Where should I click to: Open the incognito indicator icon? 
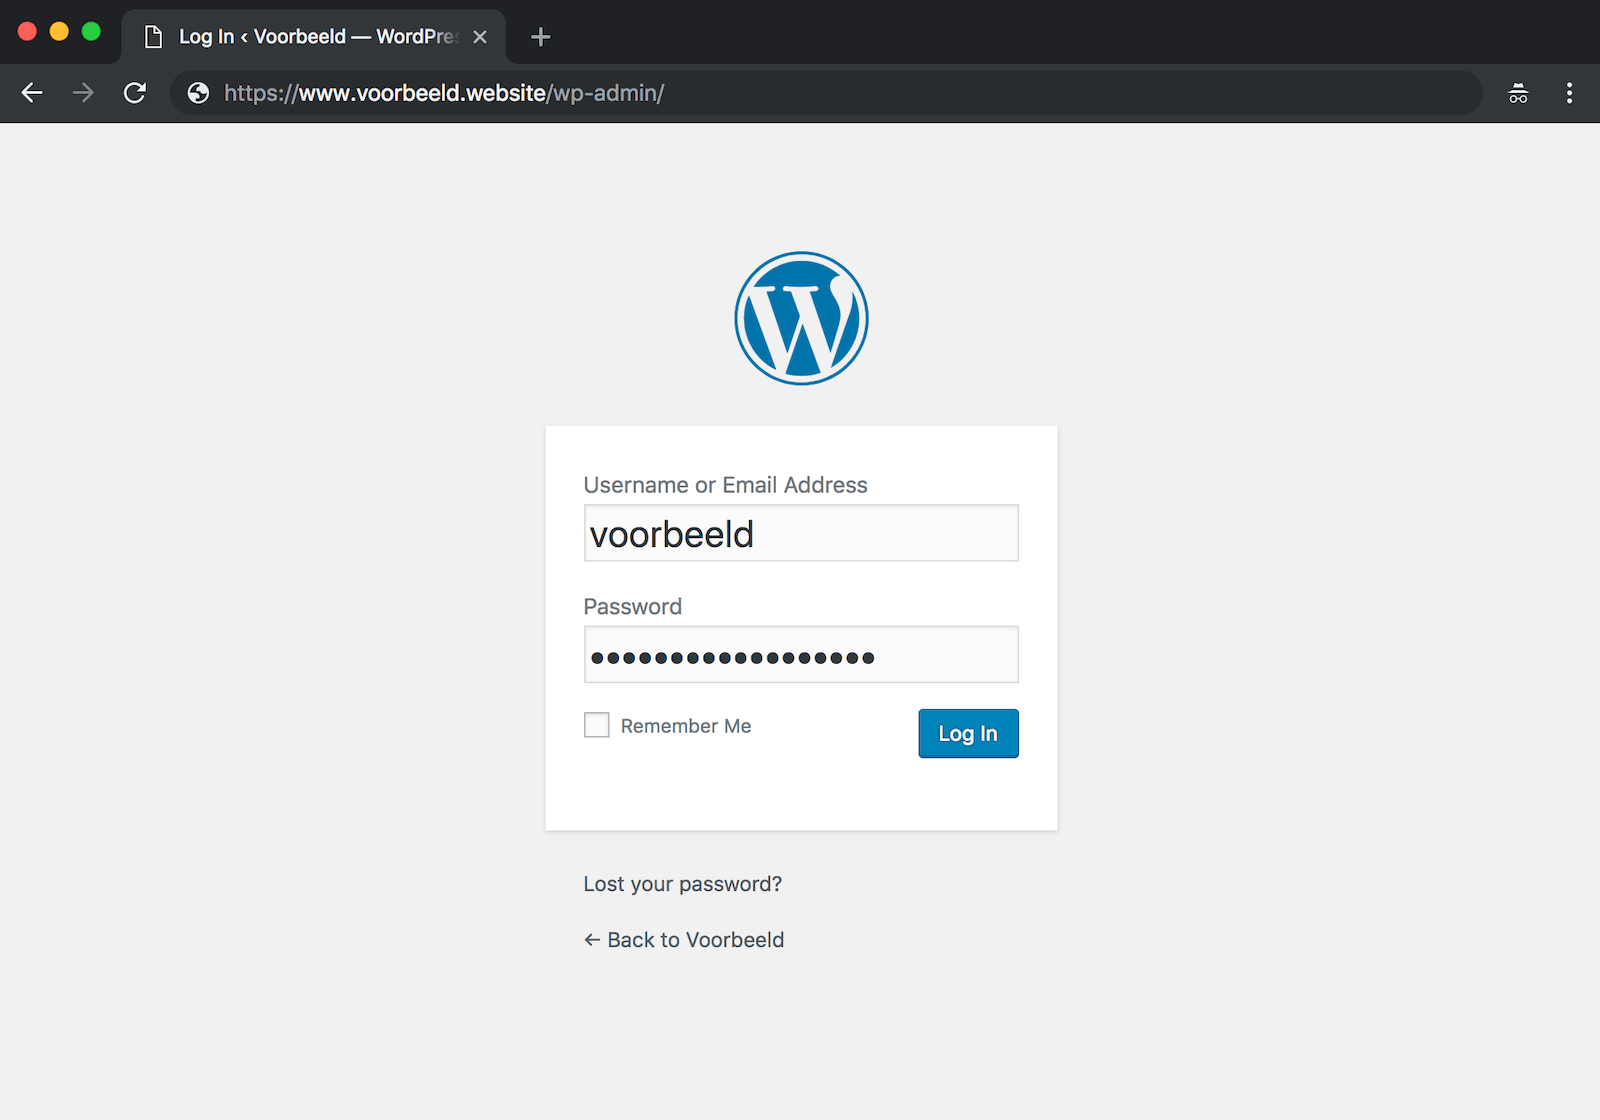pos(1518,93)
